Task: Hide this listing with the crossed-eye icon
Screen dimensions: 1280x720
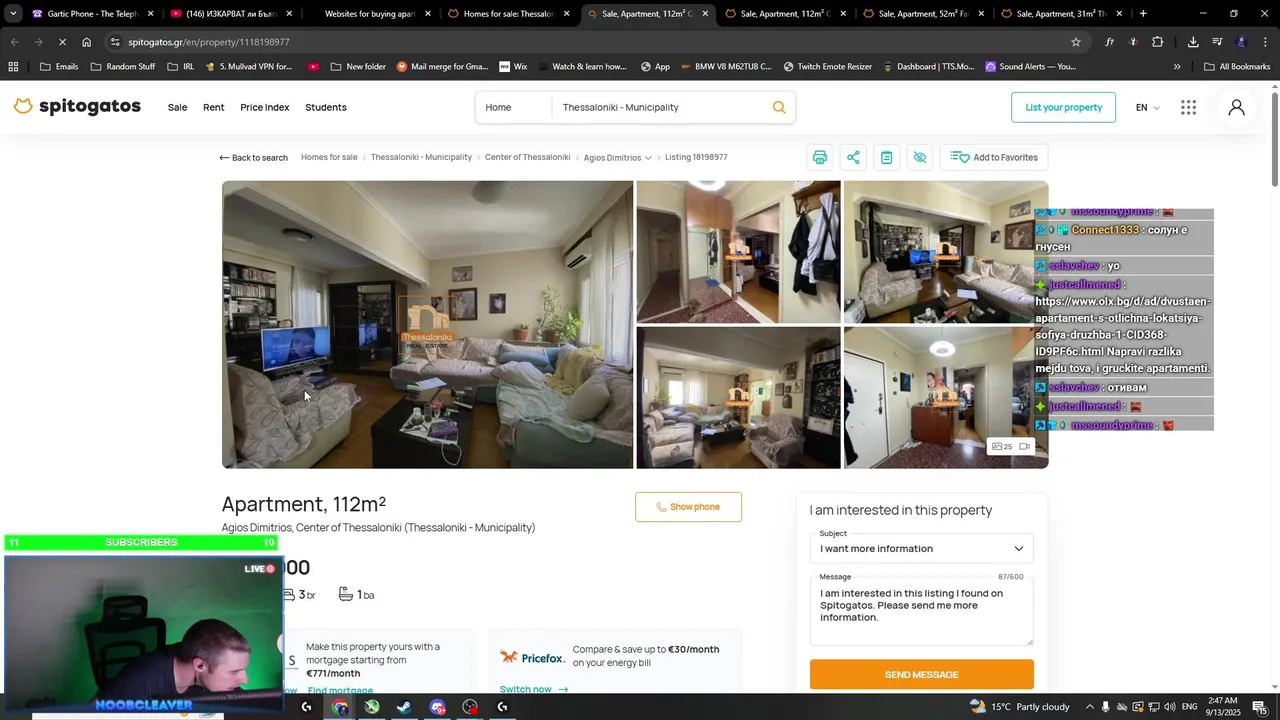Action: (x=920, y=157)
